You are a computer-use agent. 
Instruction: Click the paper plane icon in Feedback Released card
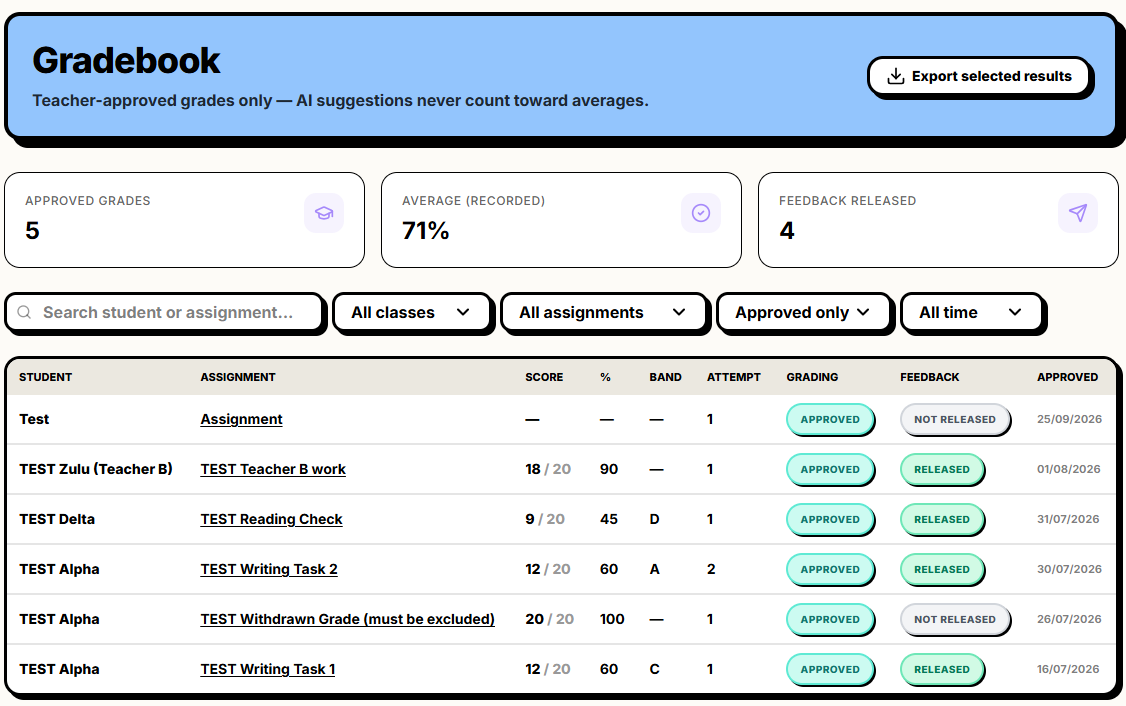(x=1078, y=213)
